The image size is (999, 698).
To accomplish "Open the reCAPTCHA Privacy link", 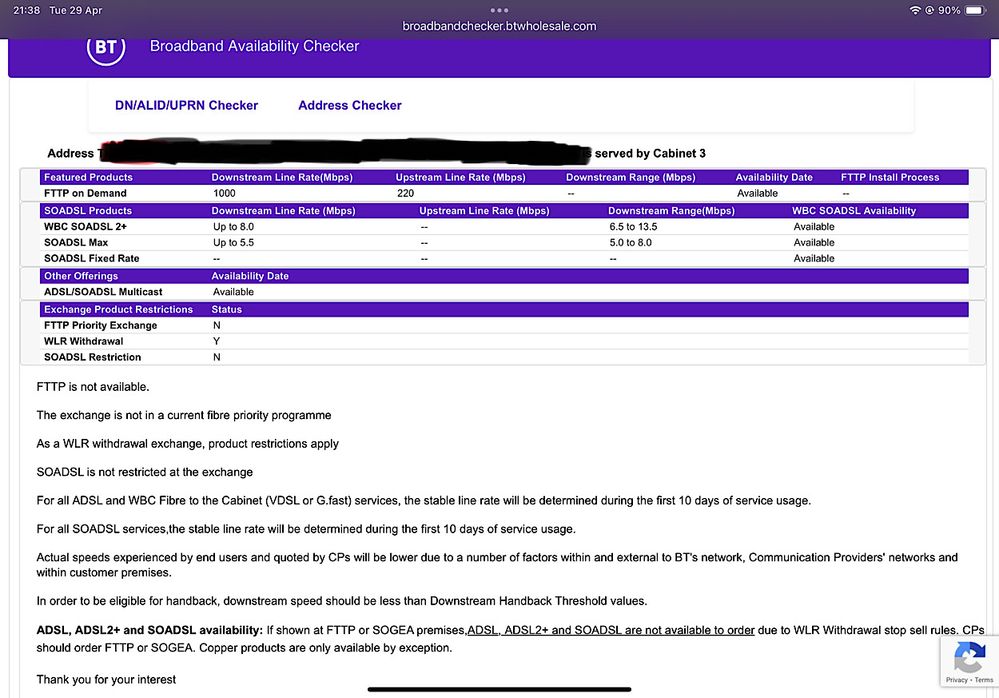I will (958, 680).
